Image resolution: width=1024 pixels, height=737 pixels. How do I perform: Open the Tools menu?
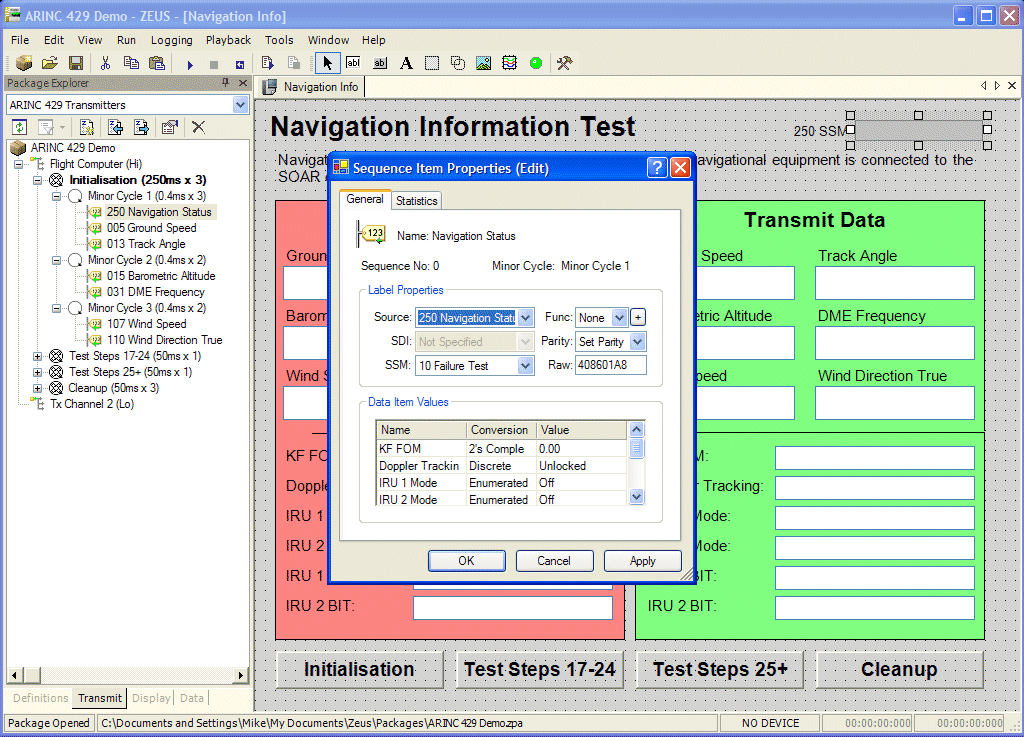279,40
